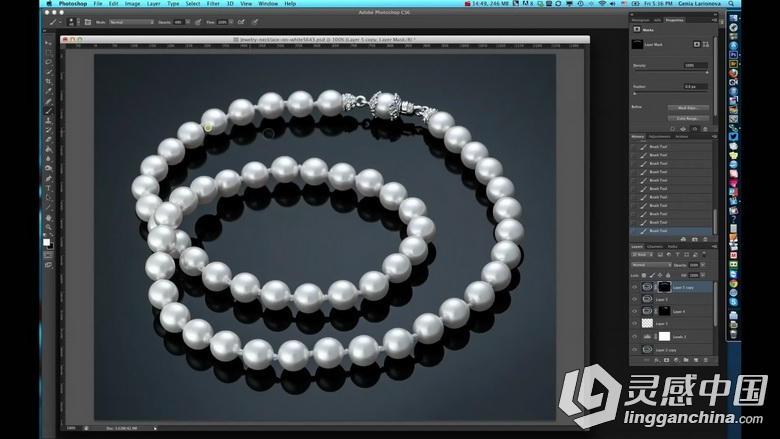Toggle pressure for opacity button
The width and height of the screenshot is (780, 439).
click(198, 22)
